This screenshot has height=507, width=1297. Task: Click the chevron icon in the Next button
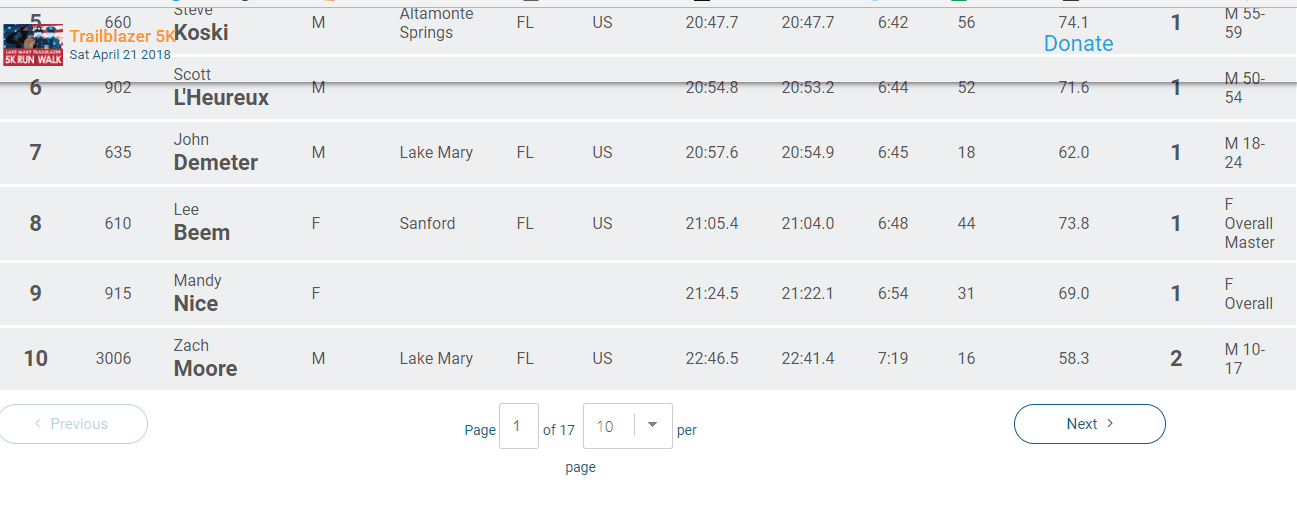coord(1110,424)
